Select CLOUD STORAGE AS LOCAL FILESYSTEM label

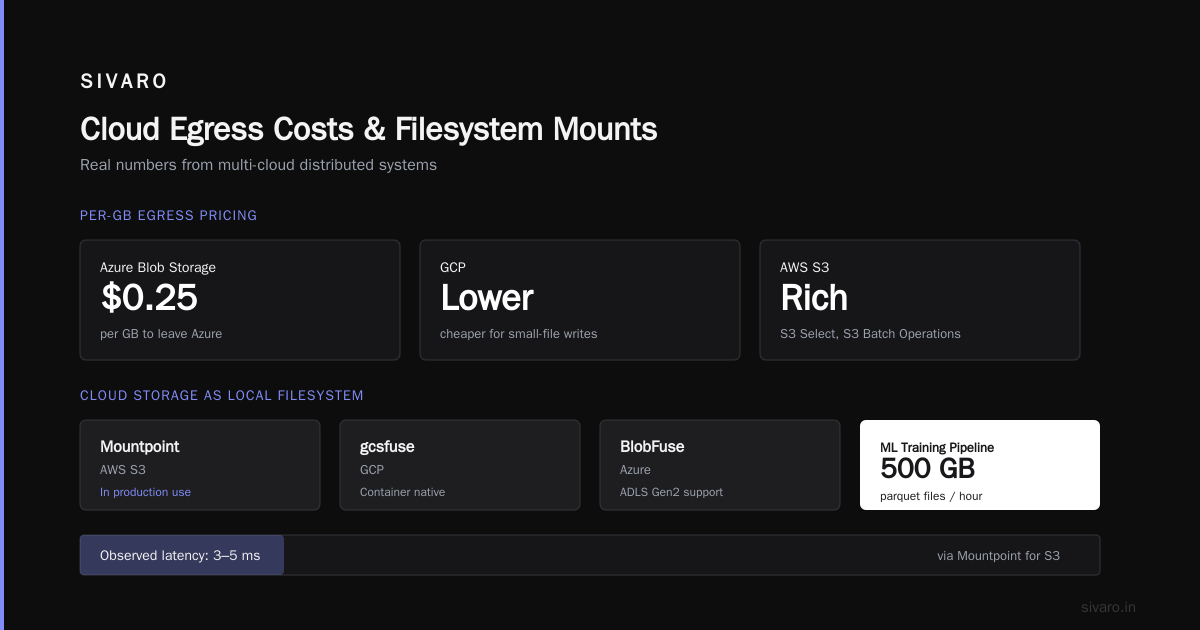222,396
